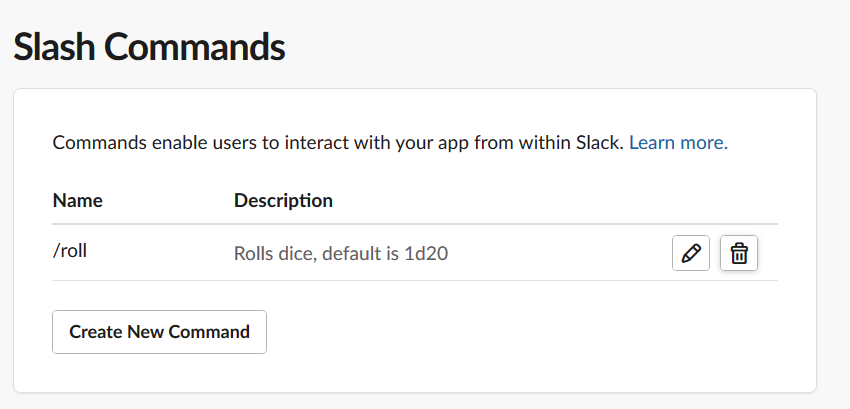Click the Description column header

click(x=283, y=200)
